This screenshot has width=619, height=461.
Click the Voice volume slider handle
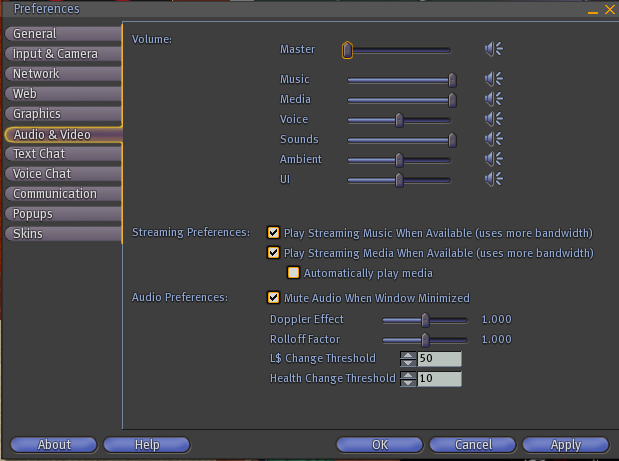click(399, 120)
